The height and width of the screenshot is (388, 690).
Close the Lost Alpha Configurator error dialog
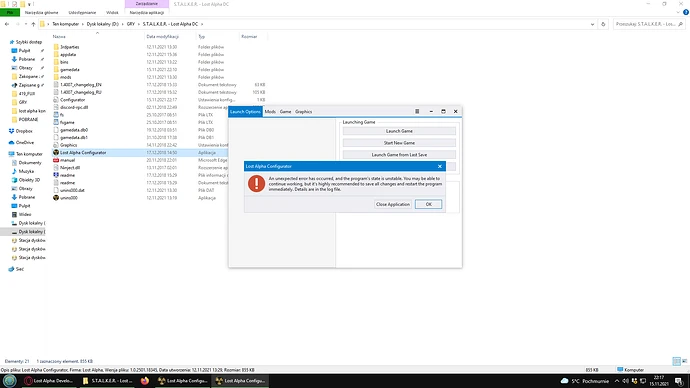[440, 166]
